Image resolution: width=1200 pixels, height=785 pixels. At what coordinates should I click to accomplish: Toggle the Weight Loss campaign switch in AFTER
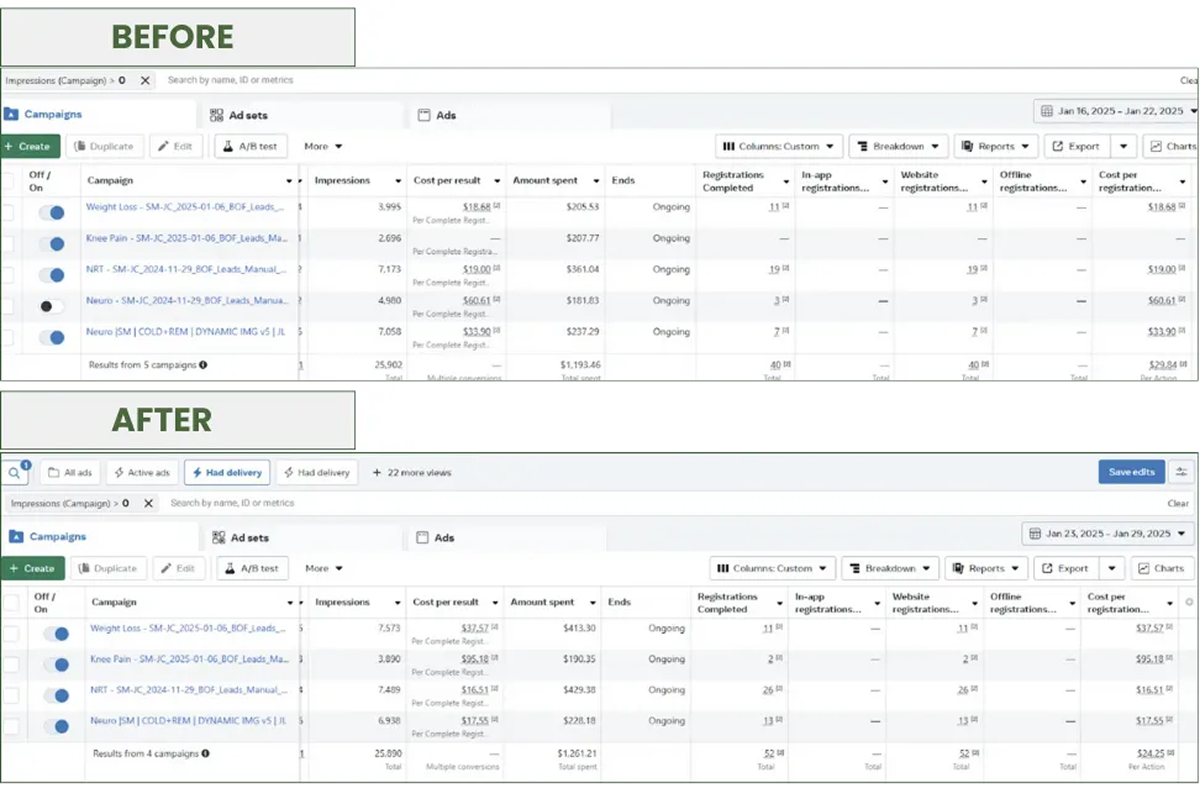pyautogui.click(x=56, y=633)
